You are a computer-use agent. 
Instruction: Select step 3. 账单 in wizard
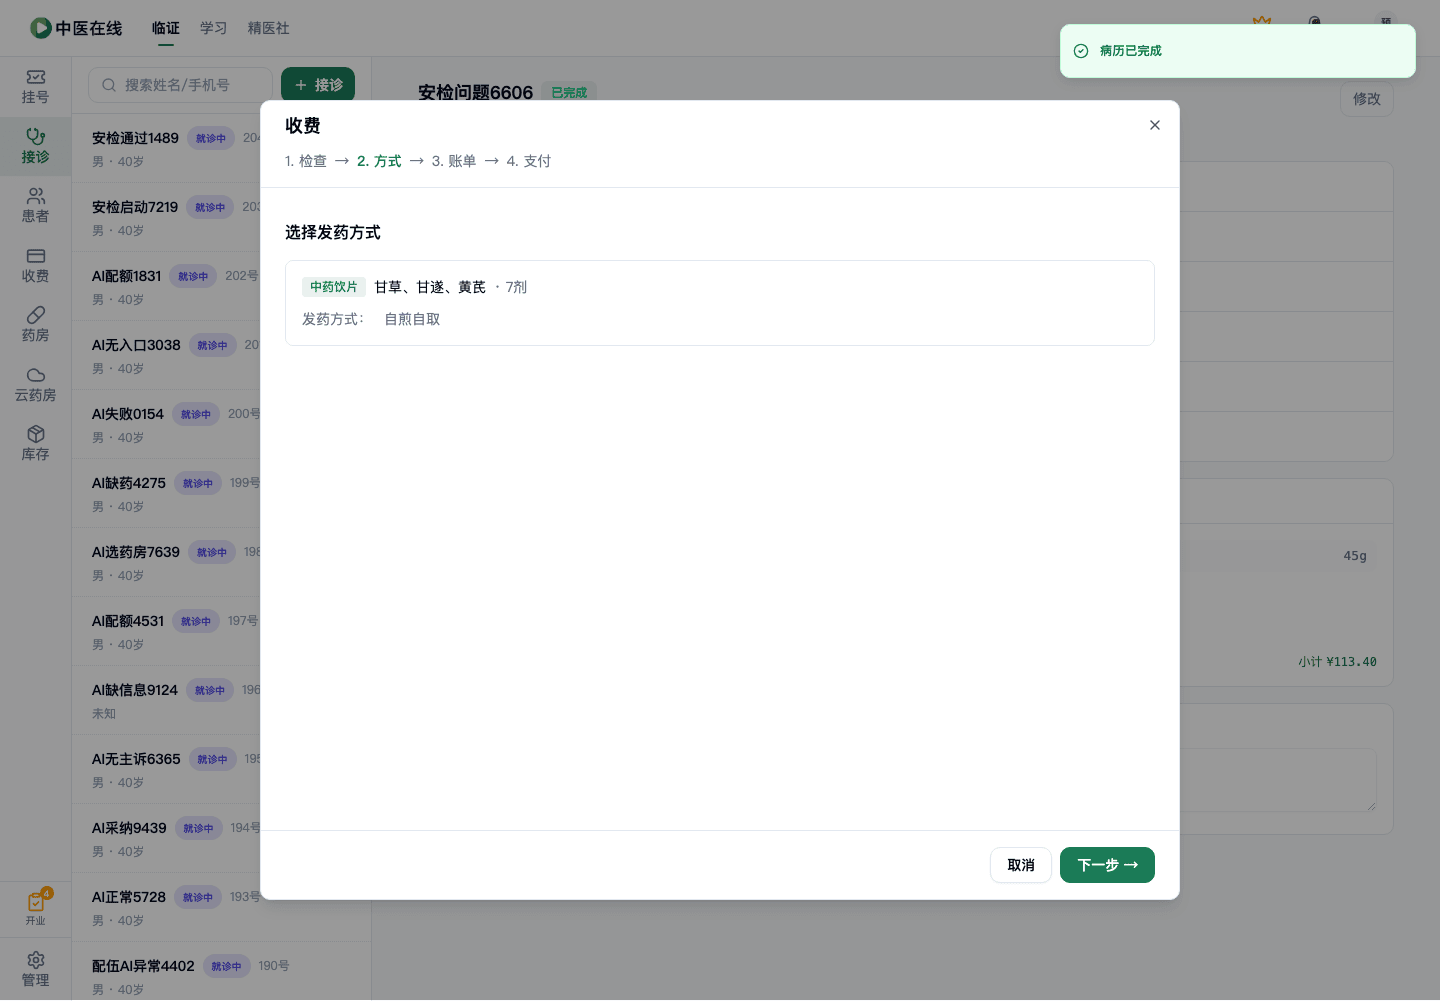[x=454, y=161]
